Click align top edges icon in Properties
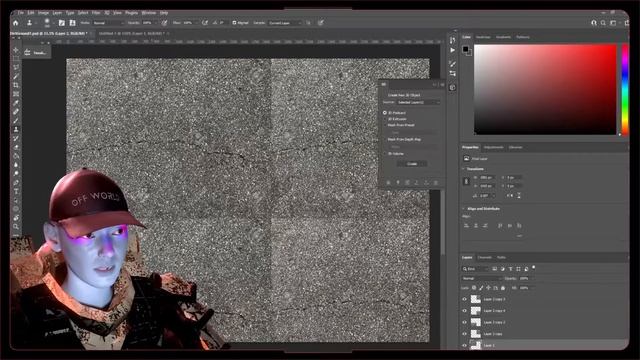The height and width of the screenshot is (360, 640). (x=500, y=225)
